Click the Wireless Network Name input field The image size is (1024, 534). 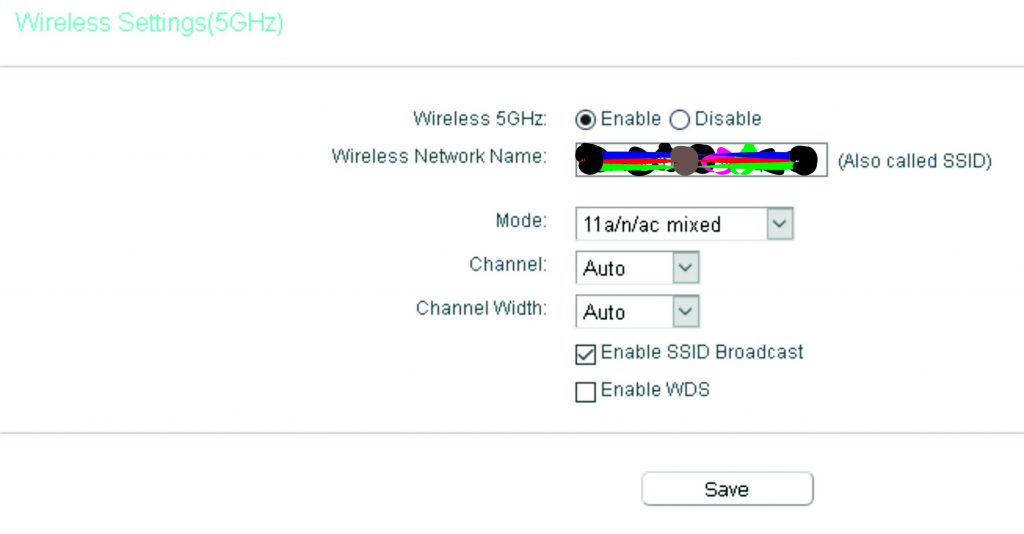701,160
